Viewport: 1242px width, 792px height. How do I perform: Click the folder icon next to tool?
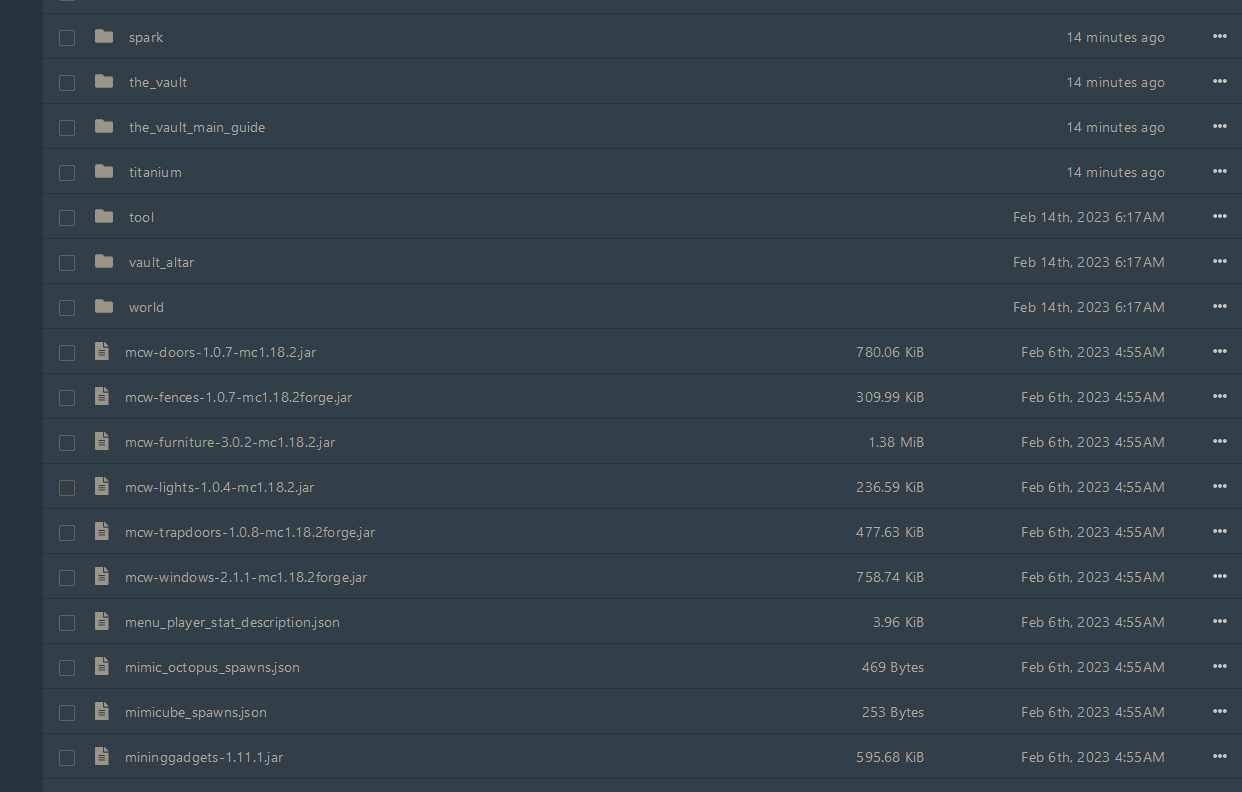(104, 216)
